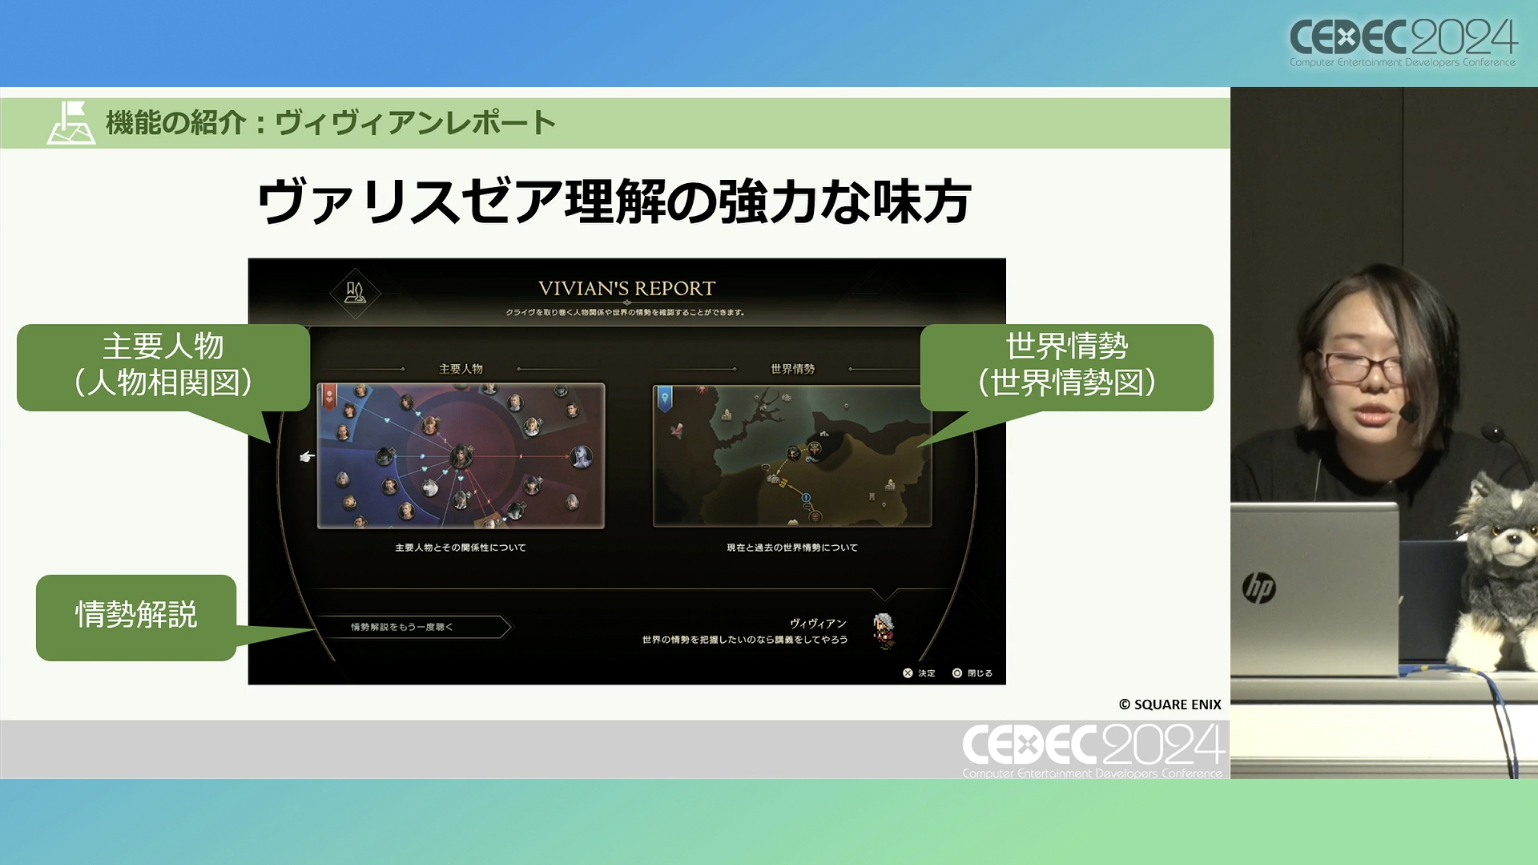Screen dimensions: 1538x865
Task: Click the 世界情勢 heading above the map
Action: tap(793, 369)
